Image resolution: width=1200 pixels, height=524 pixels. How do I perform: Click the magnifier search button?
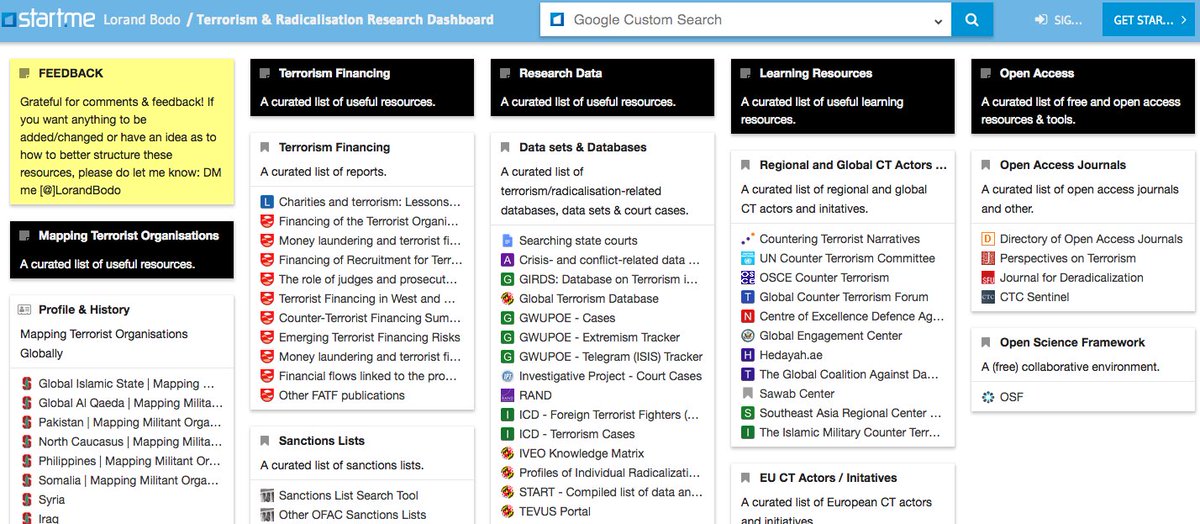(971, 19)
